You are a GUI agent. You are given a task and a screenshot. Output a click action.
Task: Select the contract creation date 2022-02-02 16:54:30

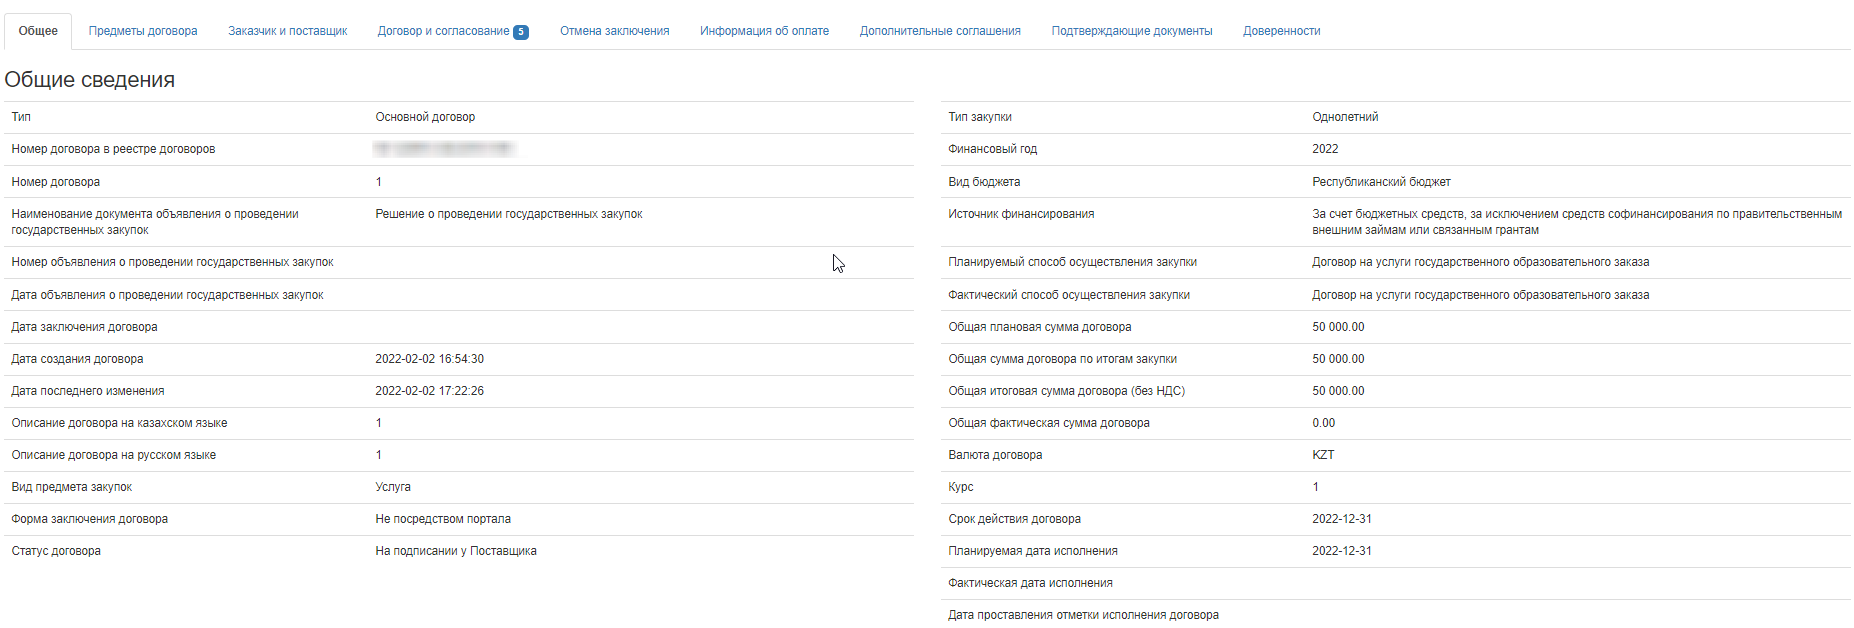point(429,359)
